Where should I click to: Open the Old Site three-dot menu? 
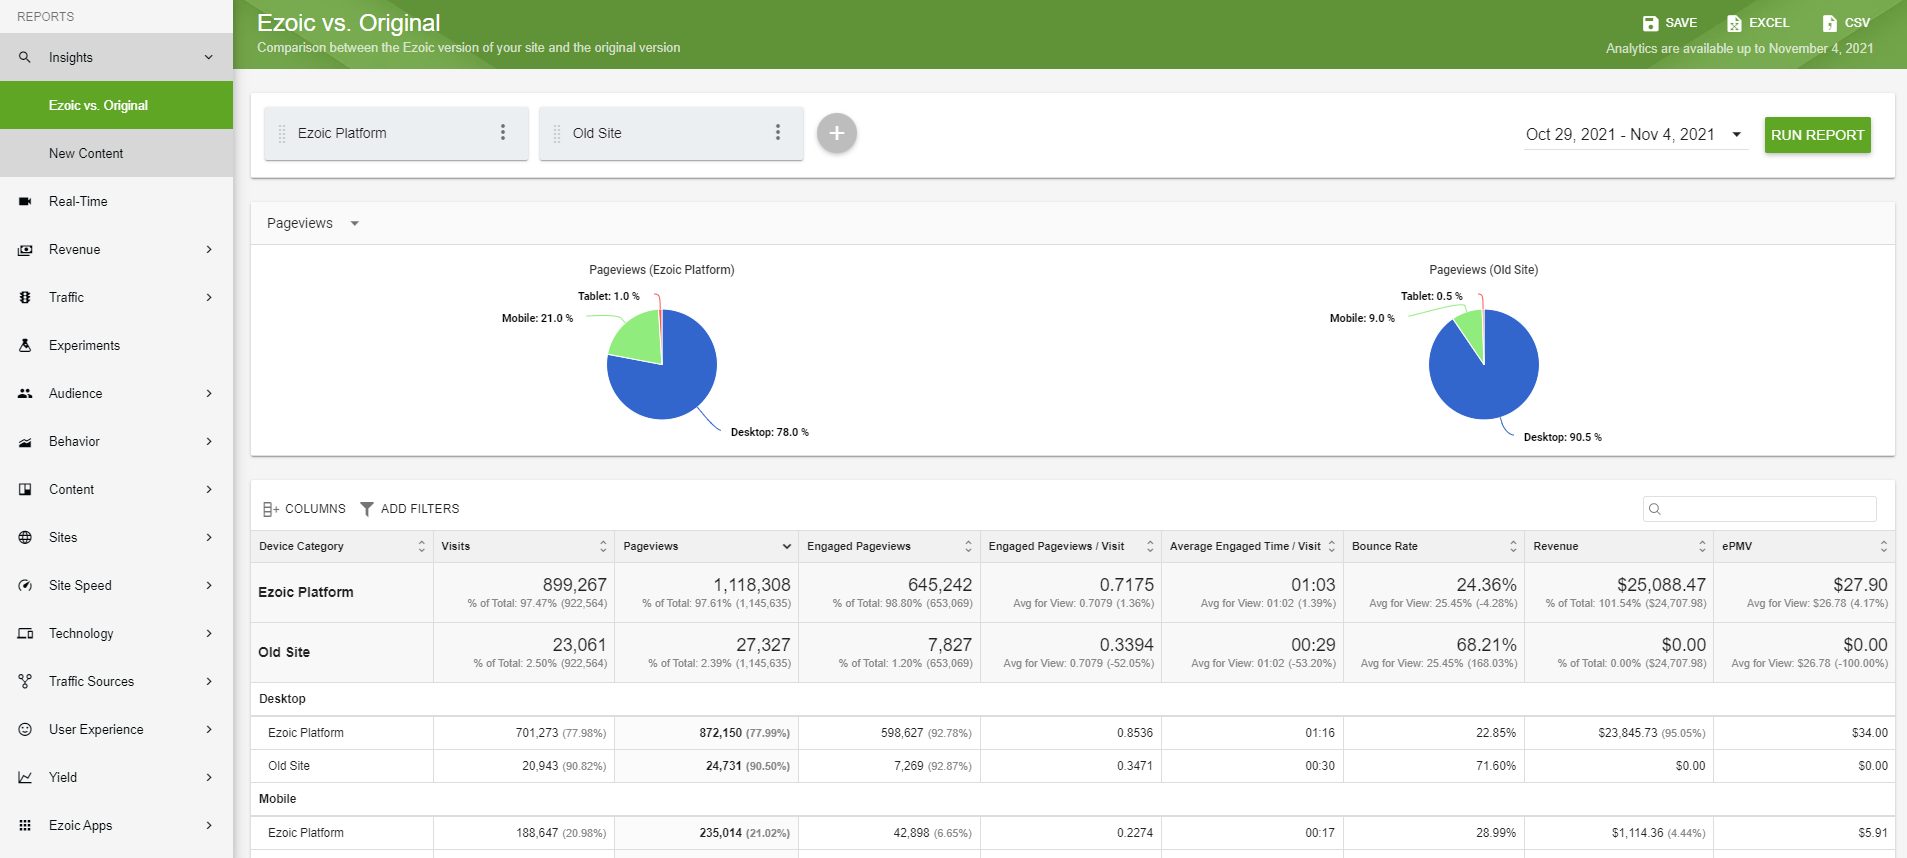coord(778,133)
